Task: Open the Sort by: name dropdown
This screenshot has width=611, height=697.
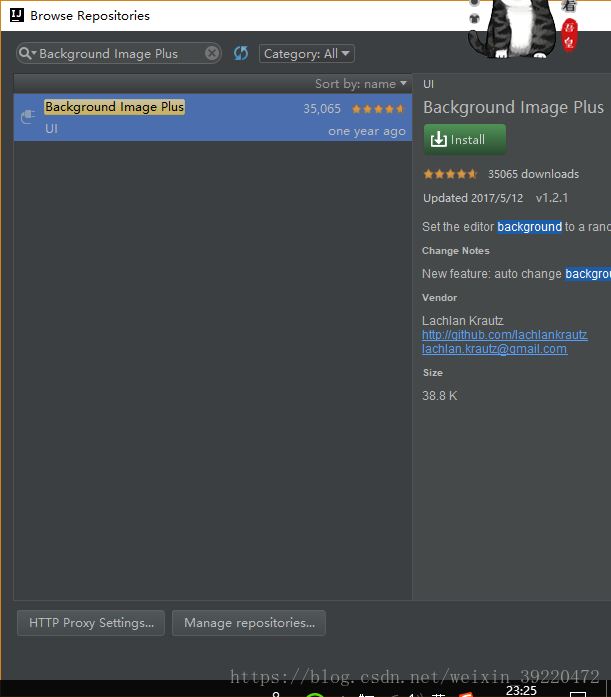Action: 360,84
